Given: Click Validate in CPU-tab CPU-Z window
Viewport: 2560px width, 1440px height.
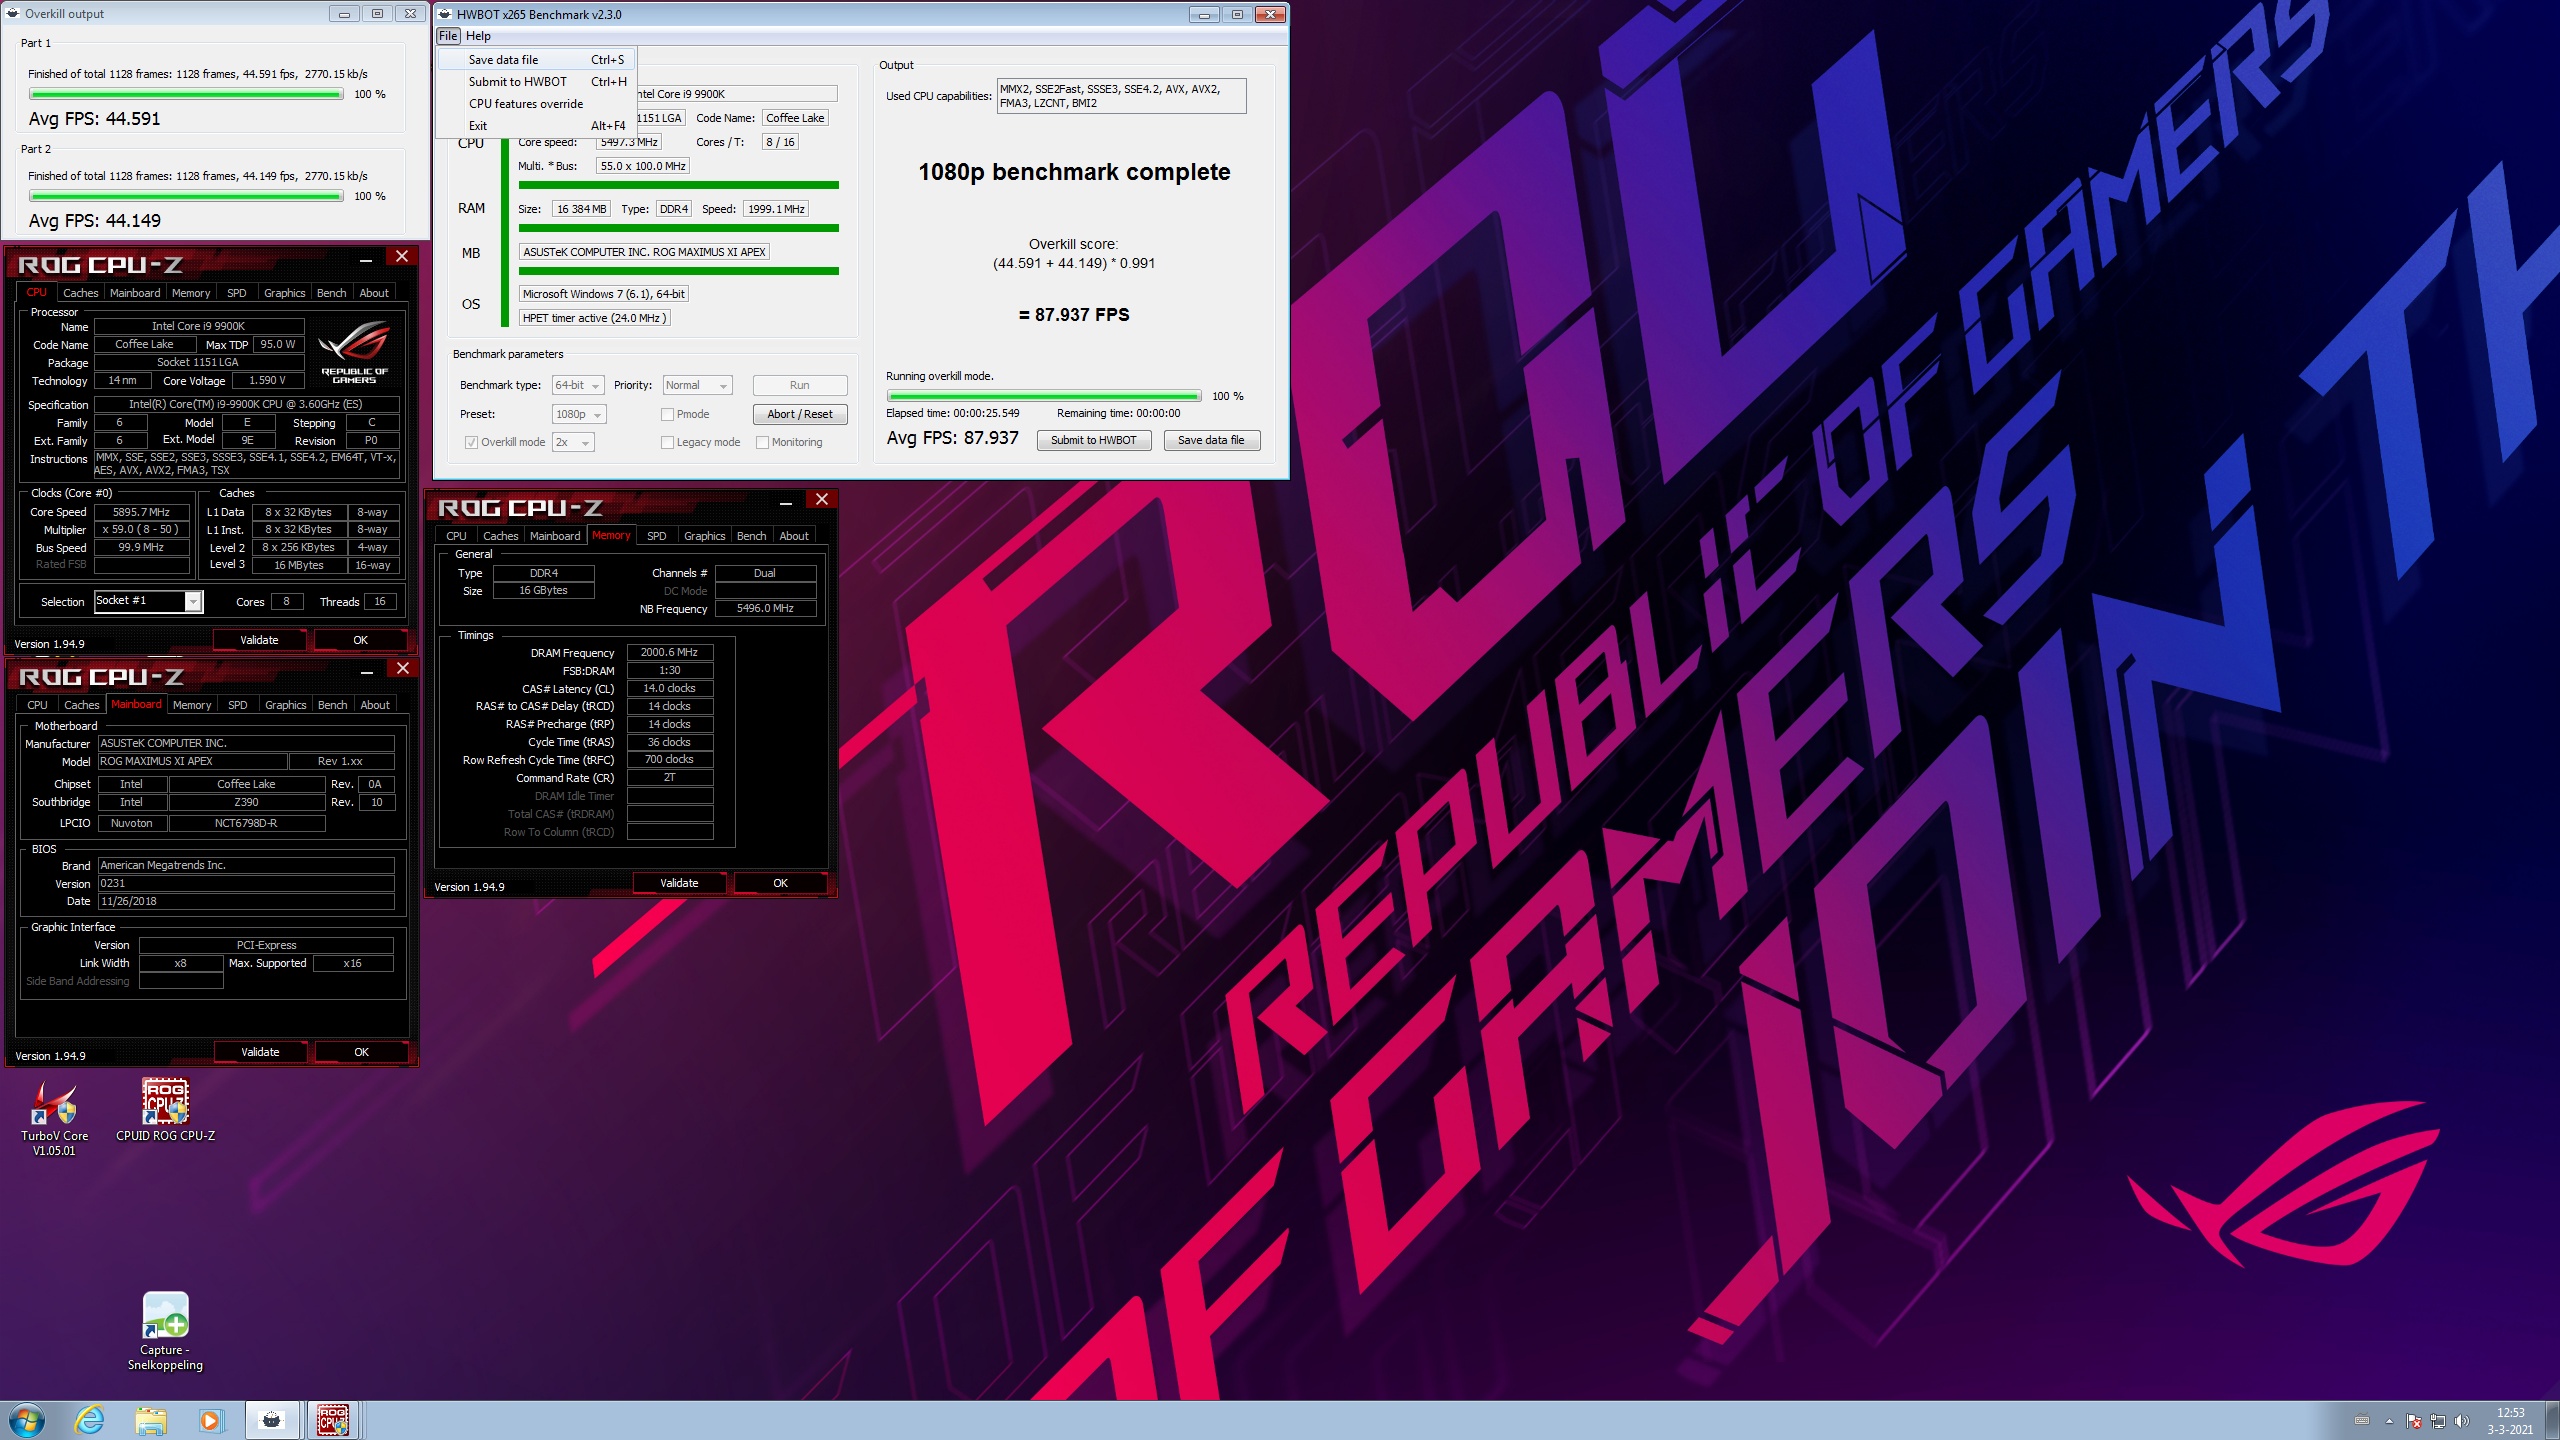Looking at the screenshot, I should [x=260, y=640].
